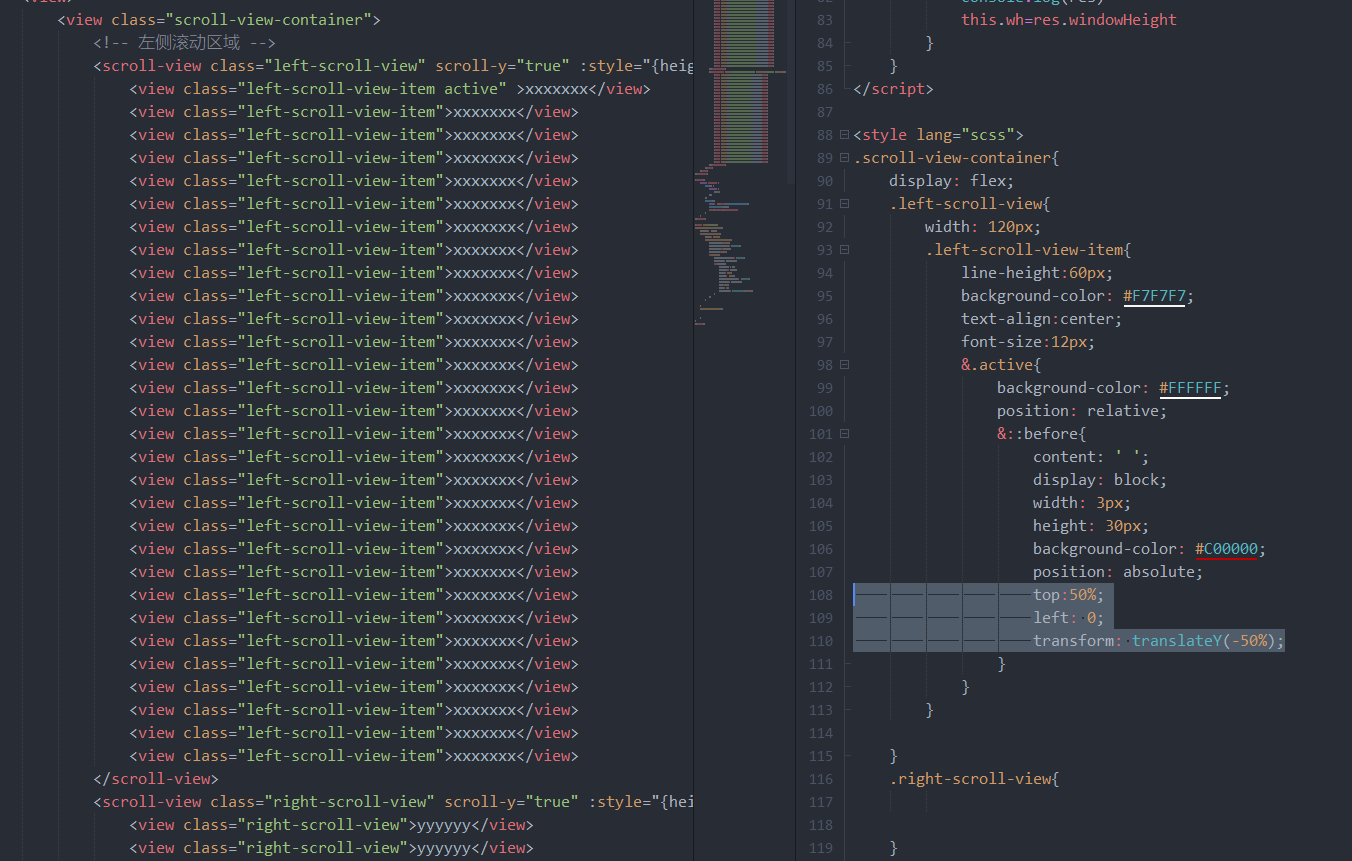Click the #FFFFFF color value
The height and width of the screenshot is (861, 1352).
[1190, 388]
